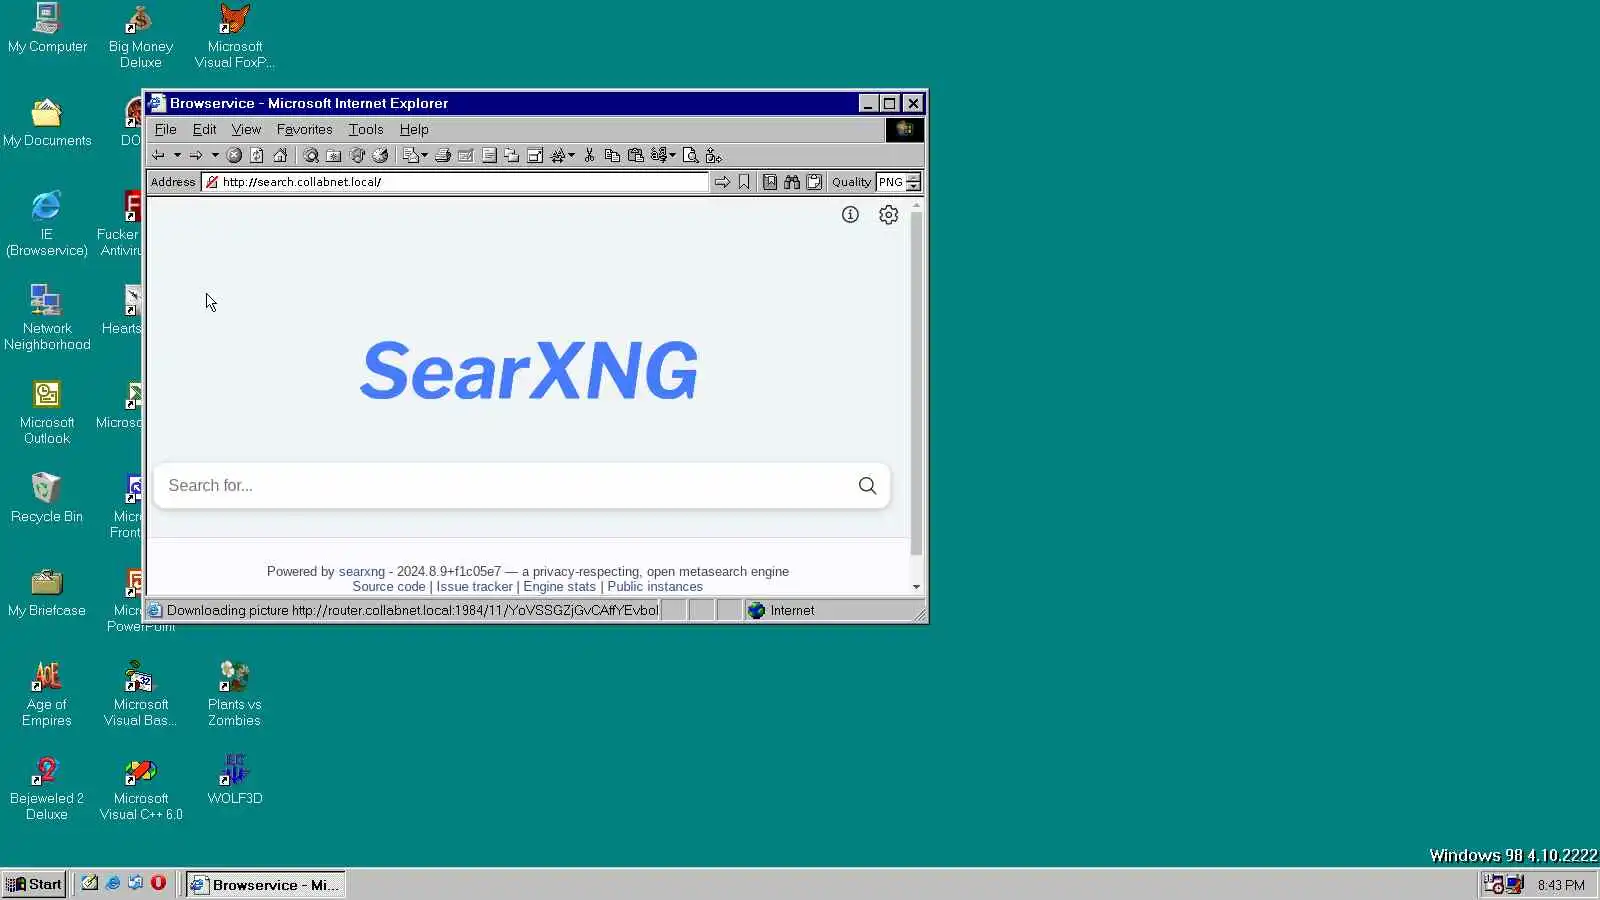Screen dimensions: 1600x900
Task: Open Microsoft Outlook desktop icon
Action: [x=46, y=411]
